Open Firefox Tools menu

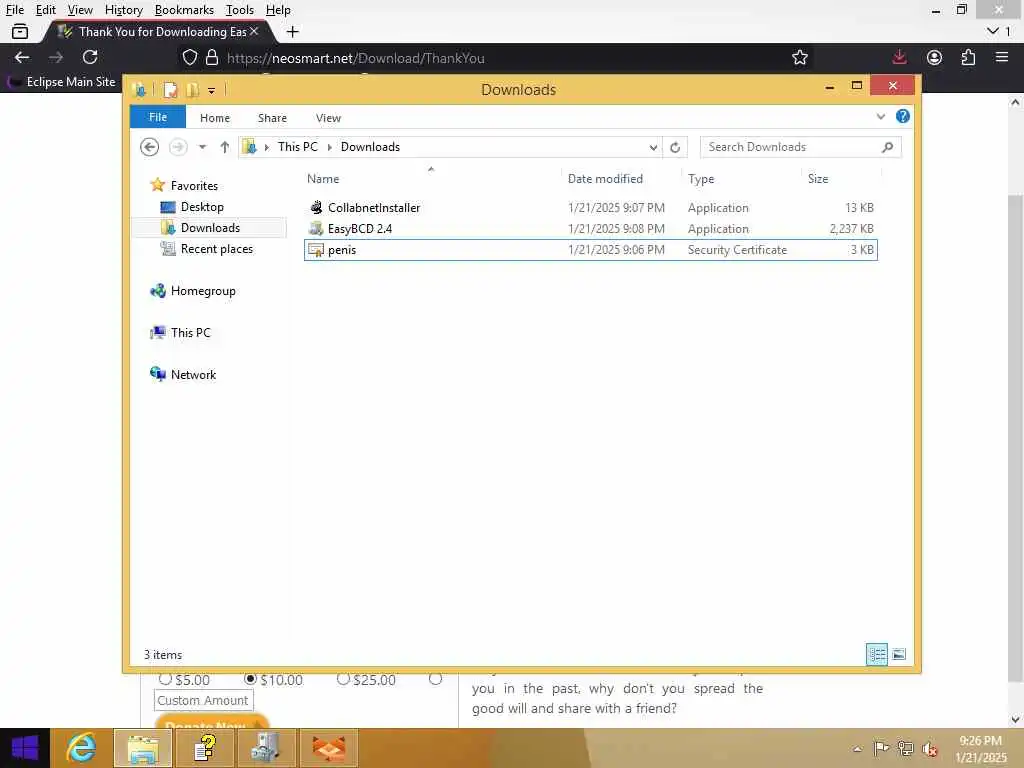240,10
